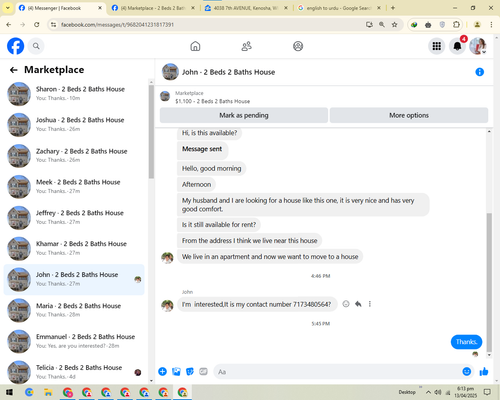Click the zoom magnifier icon in address bar
This screenshot has height=400, width=500.
(382, 25)
